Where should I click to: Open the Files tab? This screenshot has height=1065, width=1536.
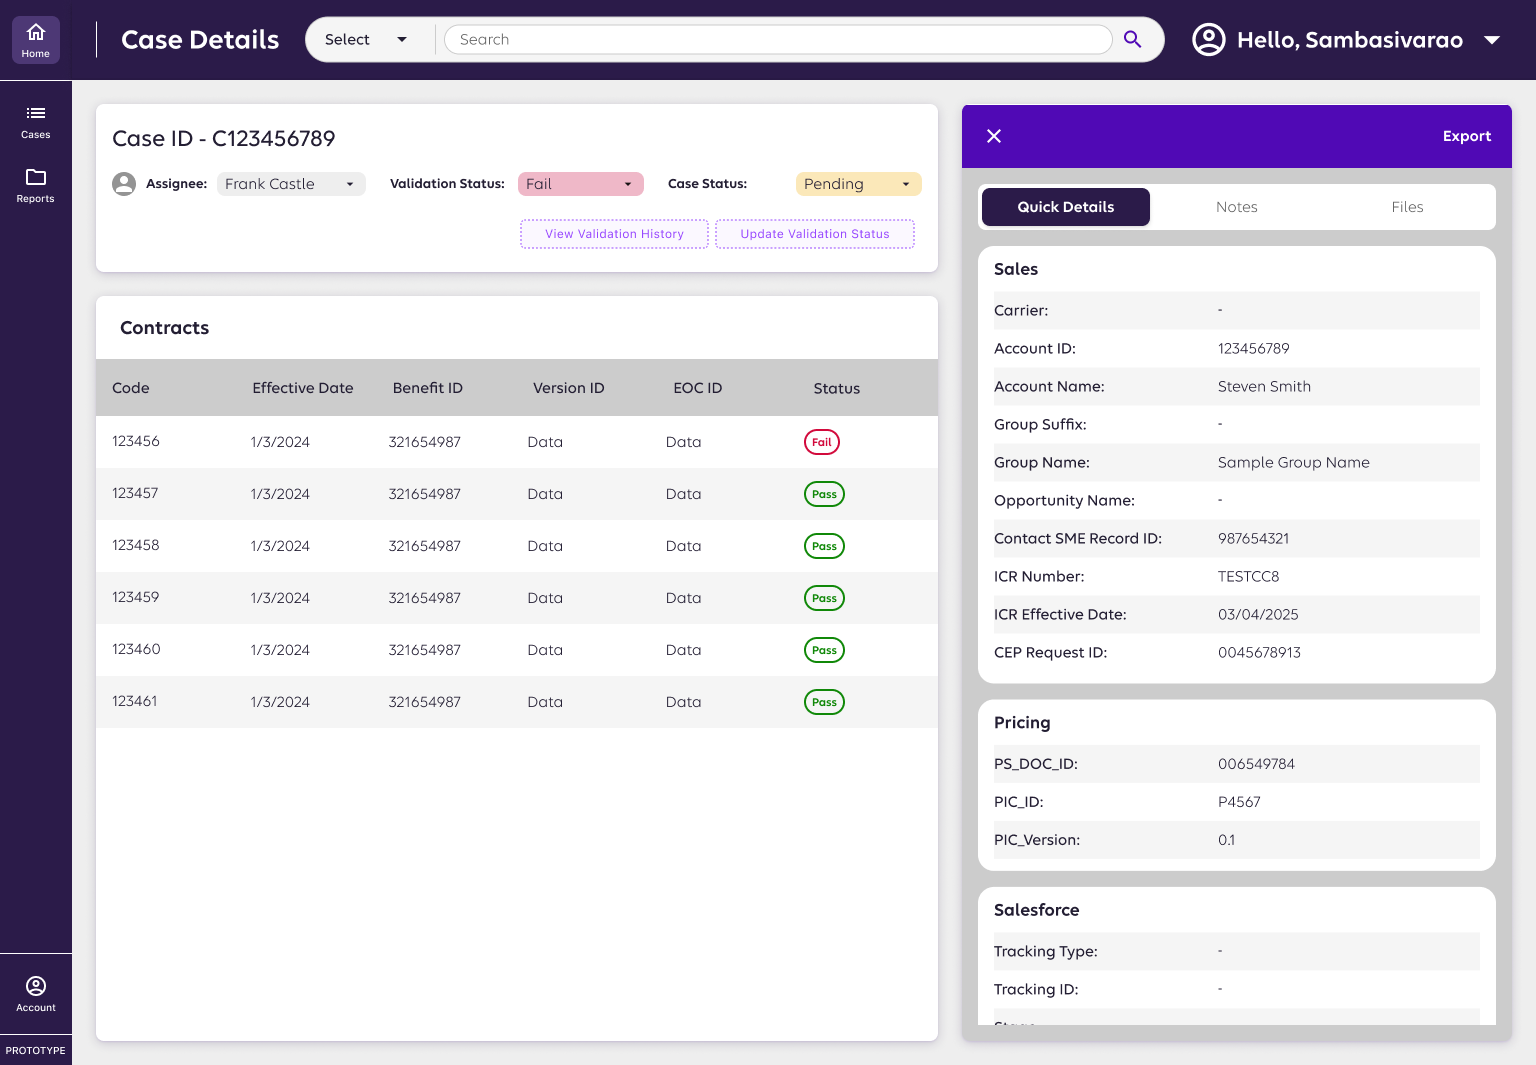pos(1407,207)
